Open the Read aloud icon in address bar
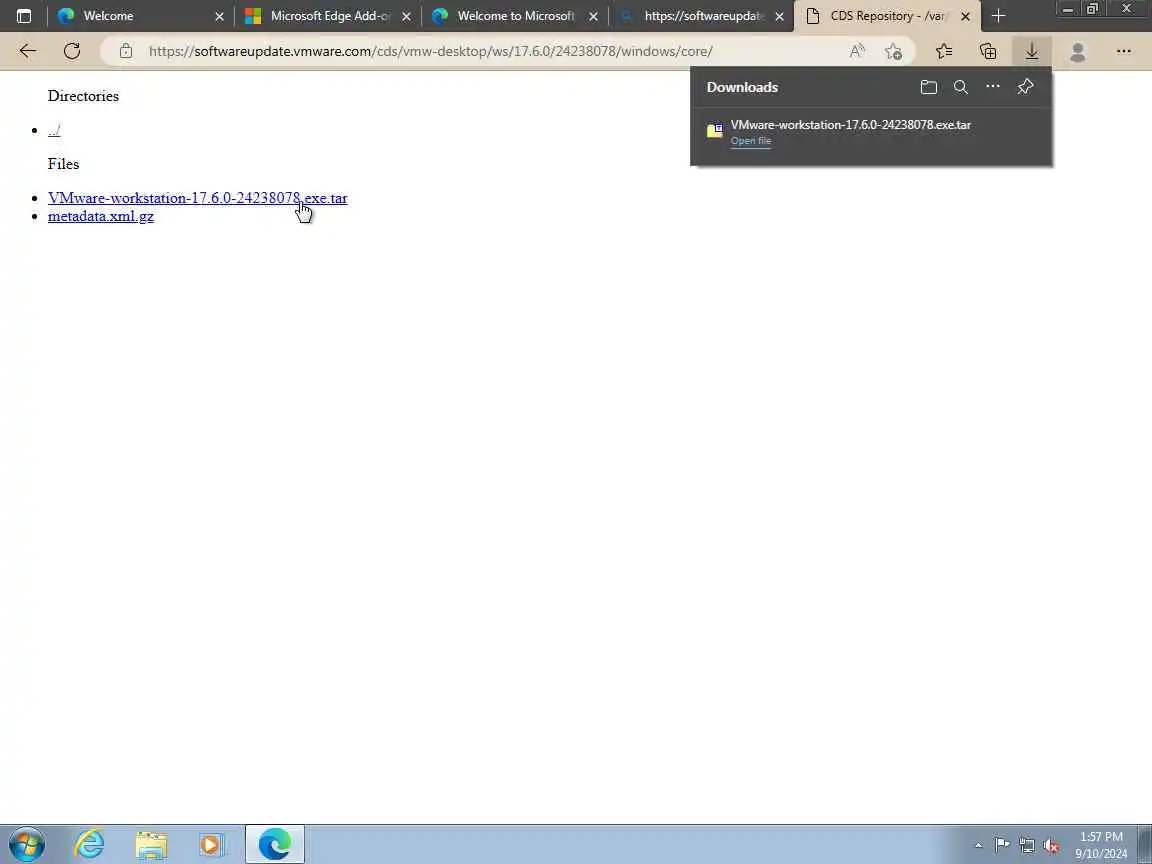 [x=857, y=51]
